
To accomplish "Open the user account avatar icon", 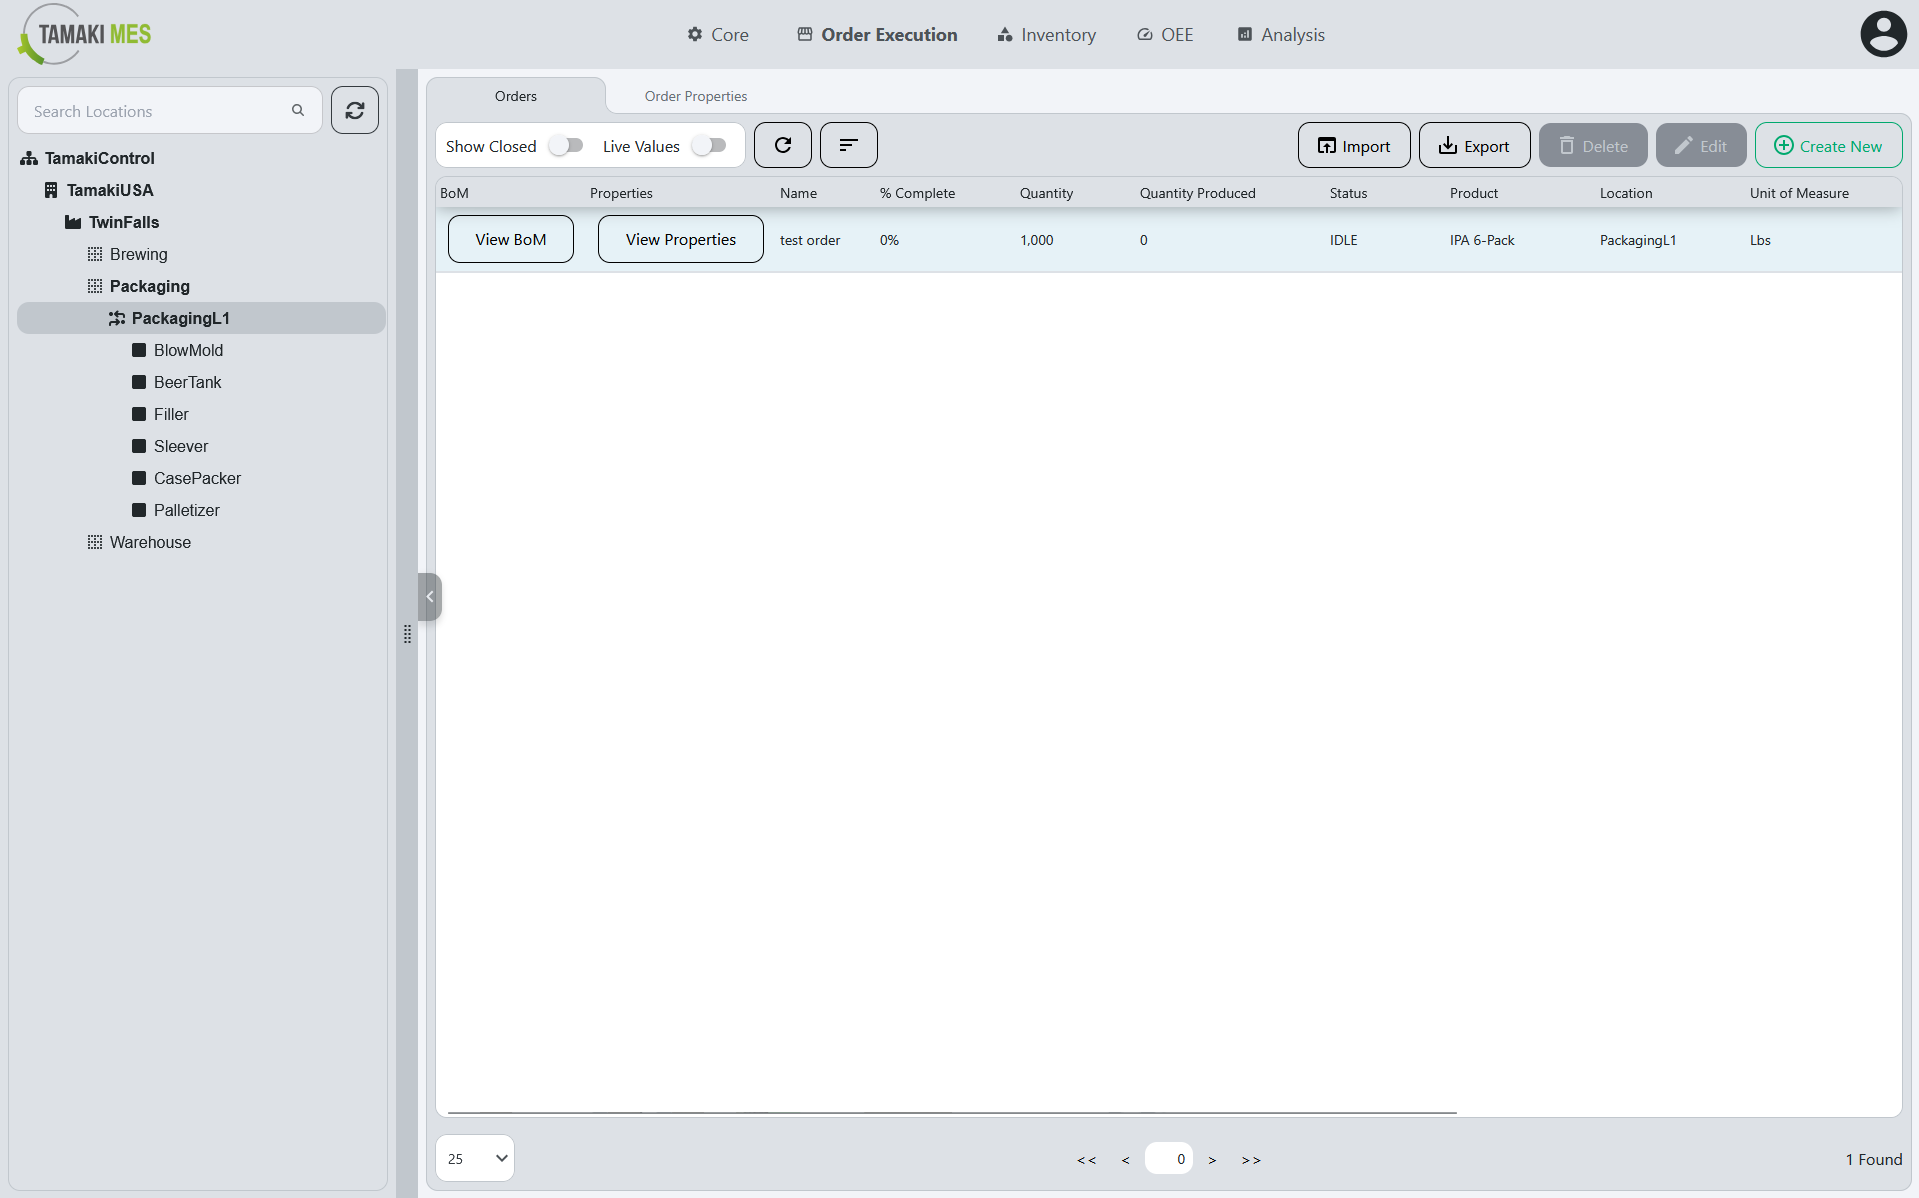I will pos(1883,34).
